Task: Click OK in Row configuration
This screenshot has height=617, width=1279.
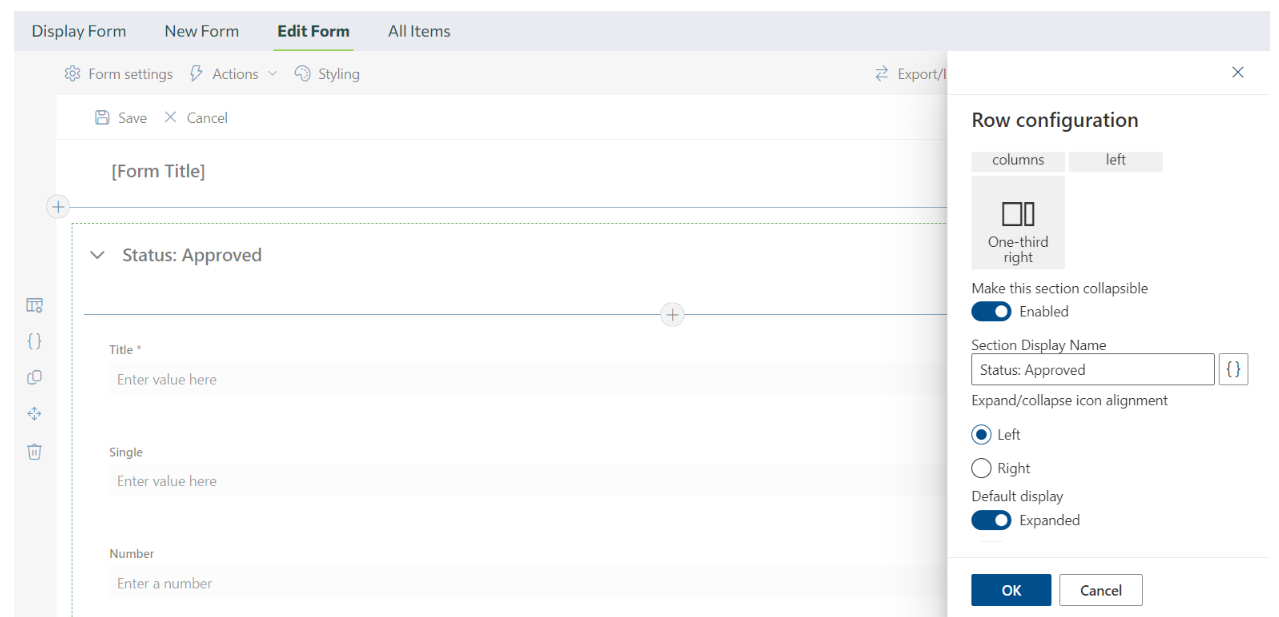Action: pos(1011,590)
